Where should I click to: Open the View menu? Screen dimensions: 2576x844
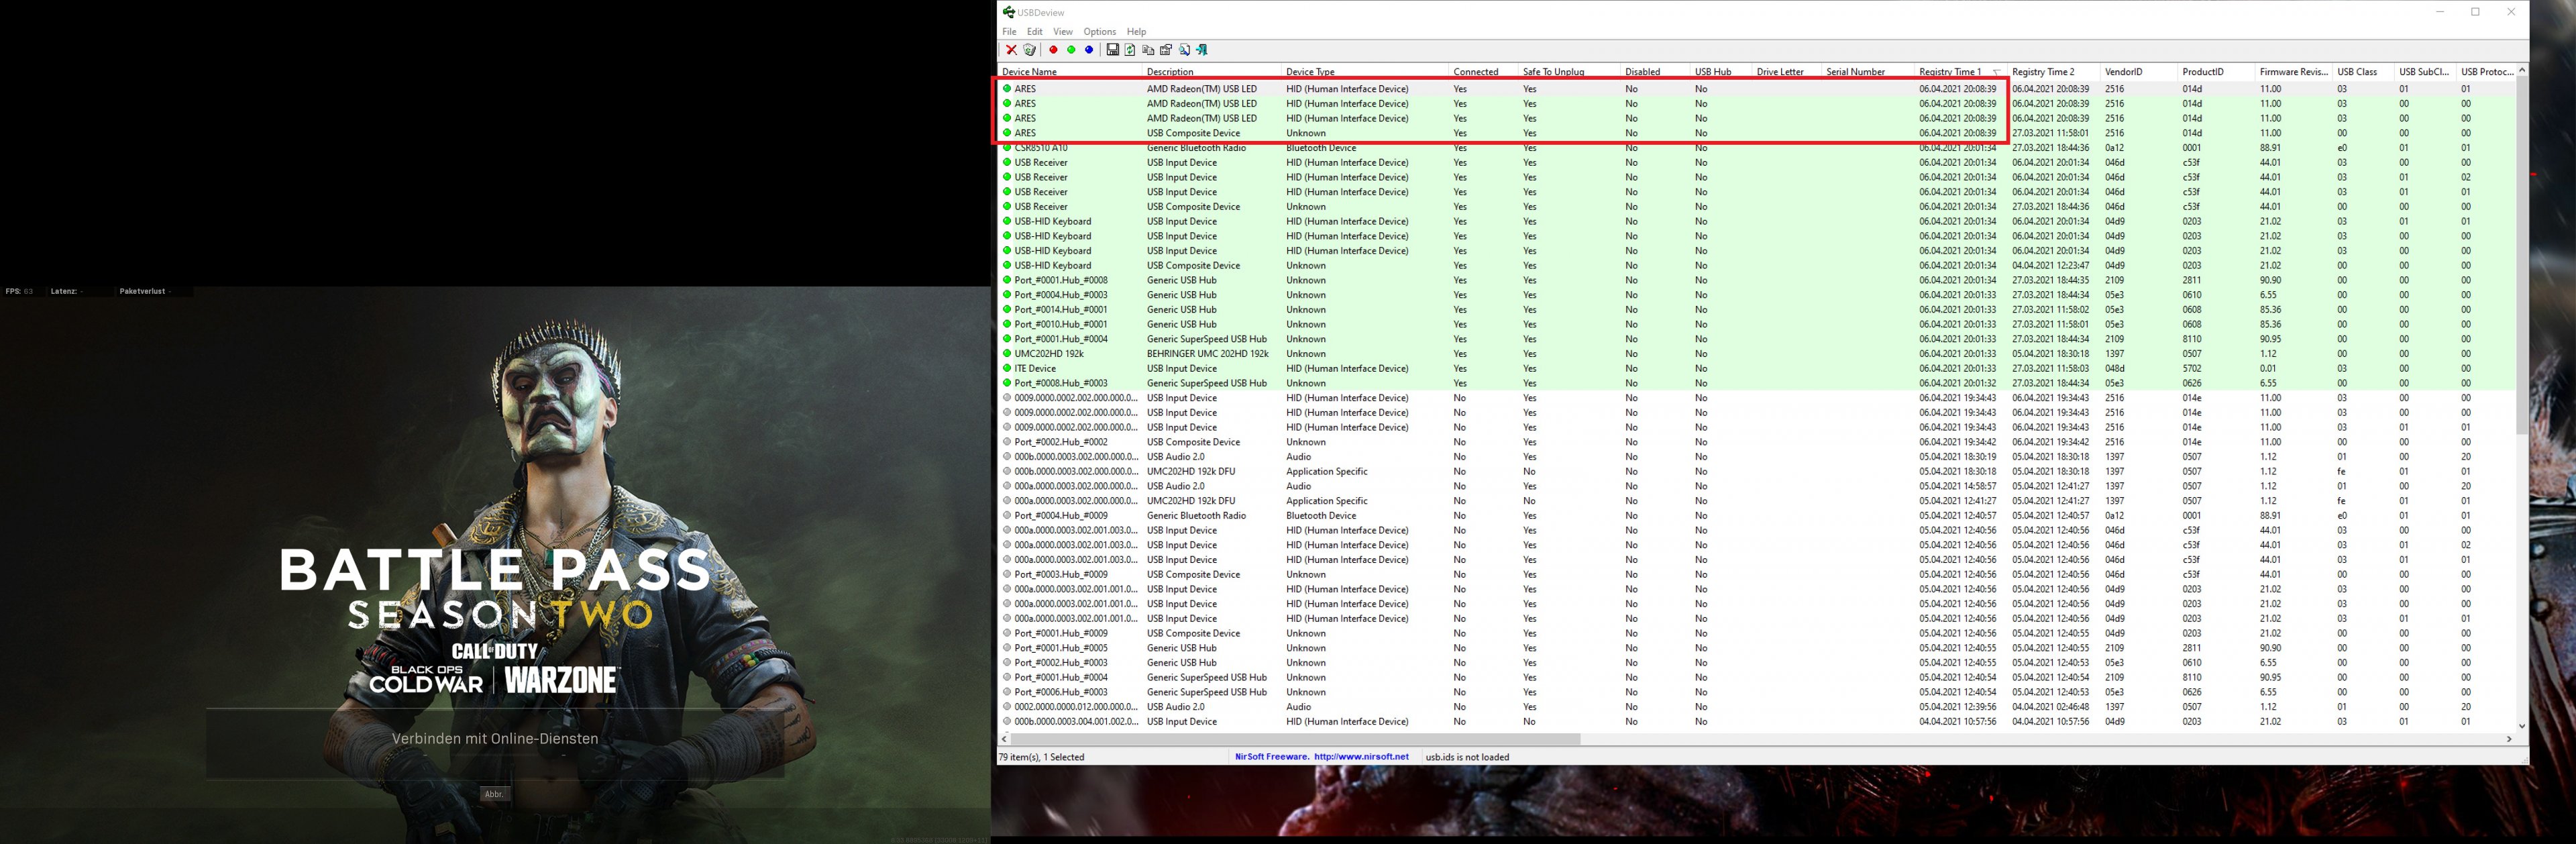(1062, 32)
